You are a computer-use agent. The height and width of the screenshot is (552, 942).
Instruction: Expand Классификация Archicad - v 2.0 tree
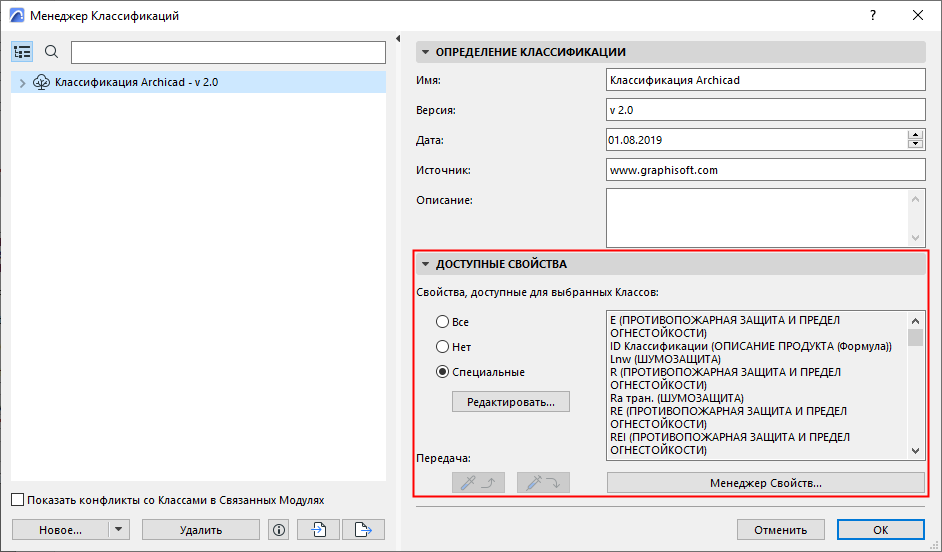tap(22, 83)
